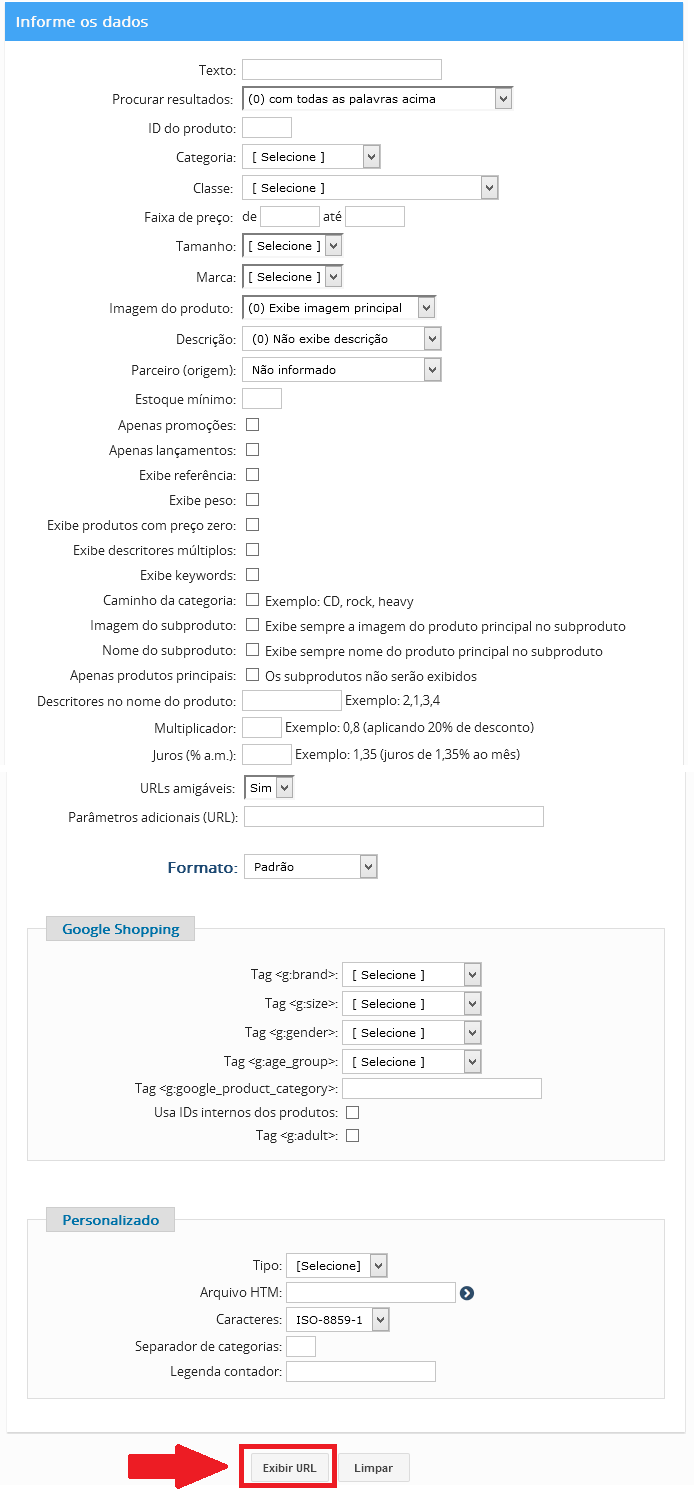Check Apenas produtos principais box
Viewport: 694px width, 1495px height.
pos(253,675)
